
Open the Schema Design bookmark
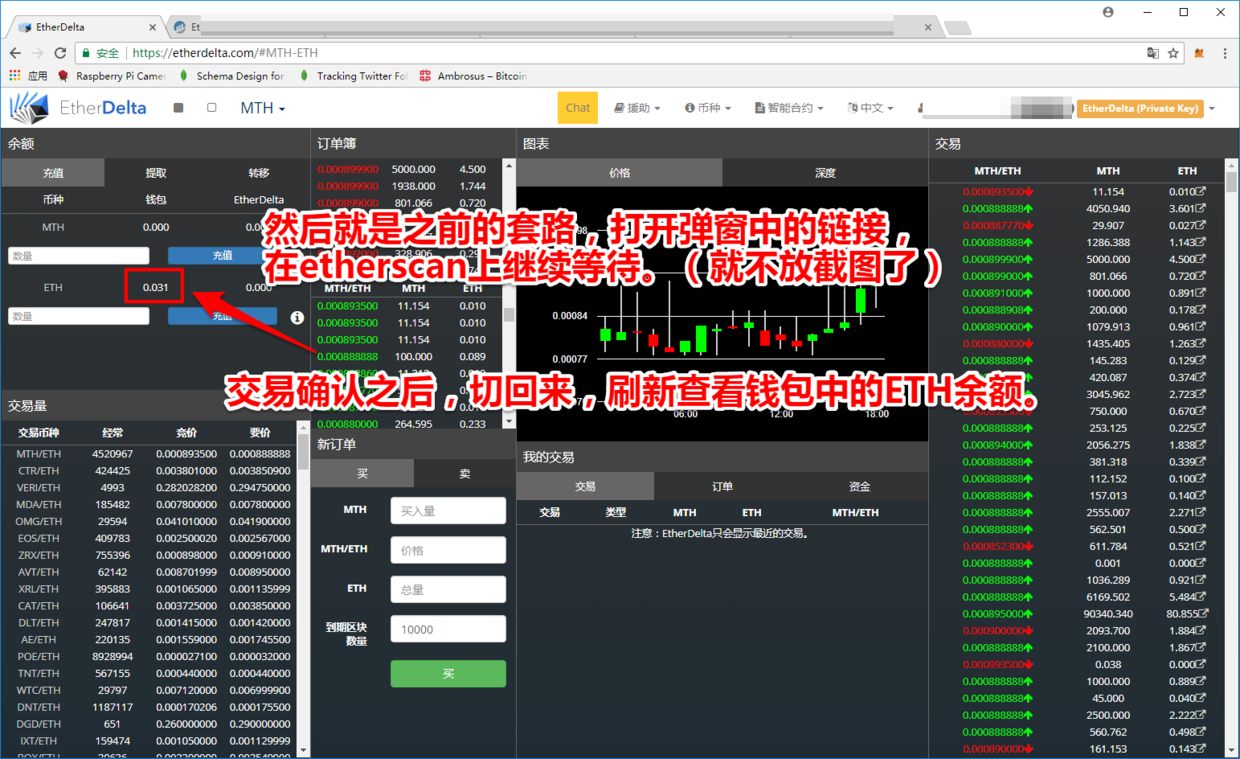click(231, 76)
